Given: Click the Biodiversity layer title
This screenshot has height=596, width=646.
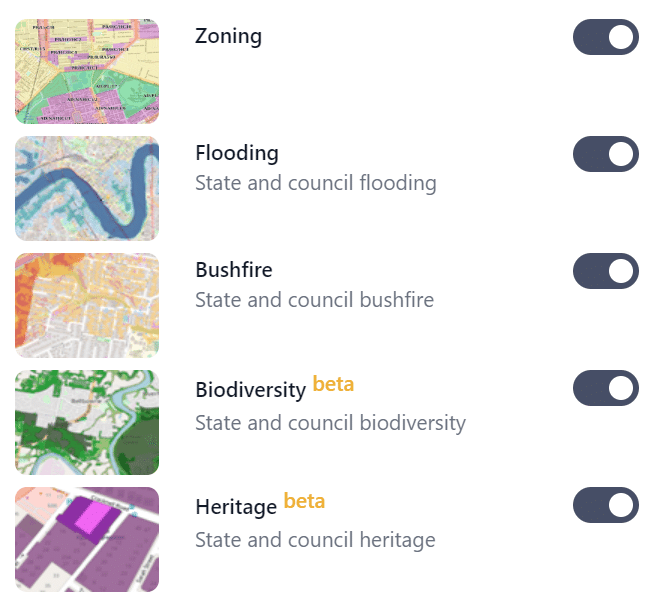Looking at the screenshot, I should (250, 390).
